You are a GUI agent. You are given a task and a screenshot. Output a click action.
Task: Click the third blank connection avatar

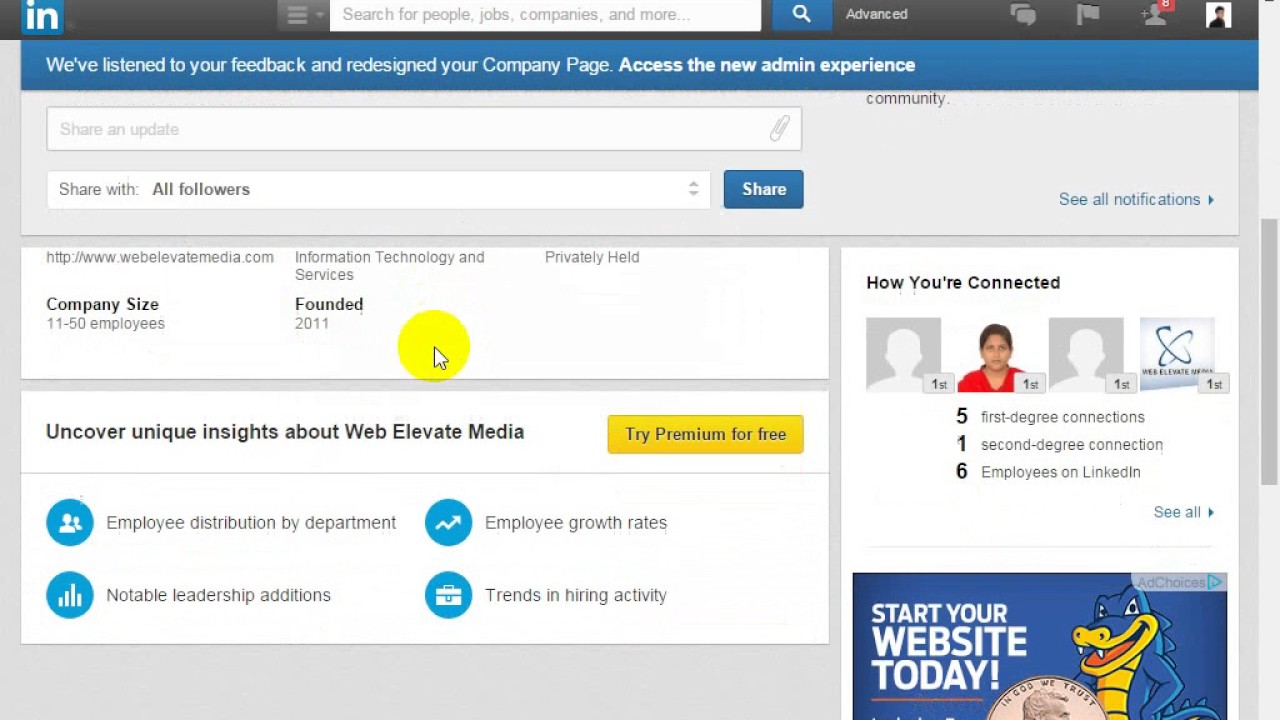pos(1086,355)
